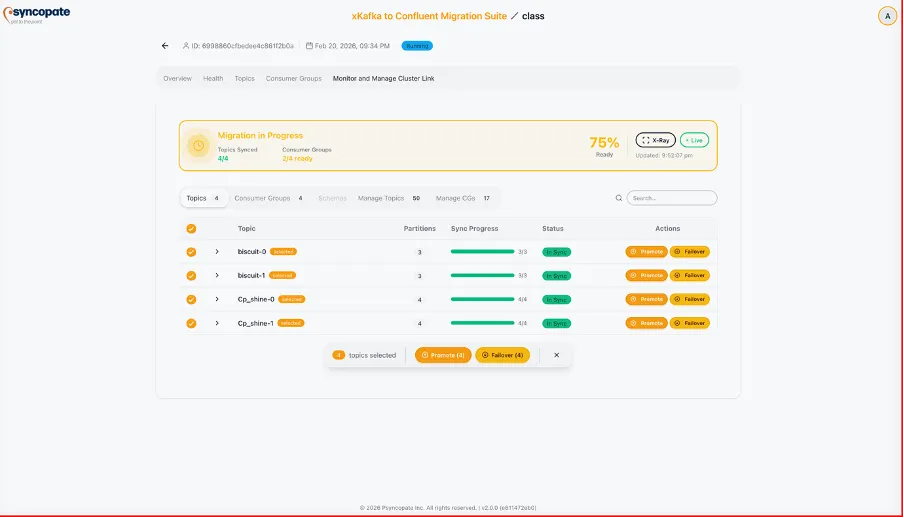Click the Cp_shine-1 topic name
This screenshot has height=518, width=904.
pos(255,323)
